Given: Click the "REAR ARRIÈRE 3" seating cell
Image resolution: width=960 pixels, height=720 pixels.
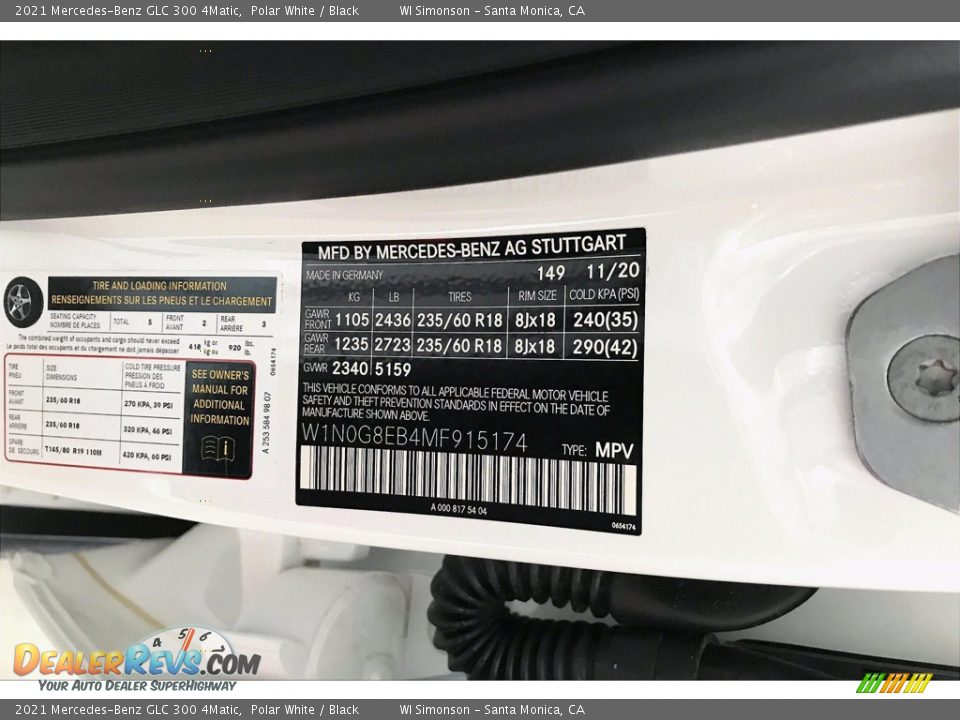Looking at the screenshot, I should click(x=243, y=324).
